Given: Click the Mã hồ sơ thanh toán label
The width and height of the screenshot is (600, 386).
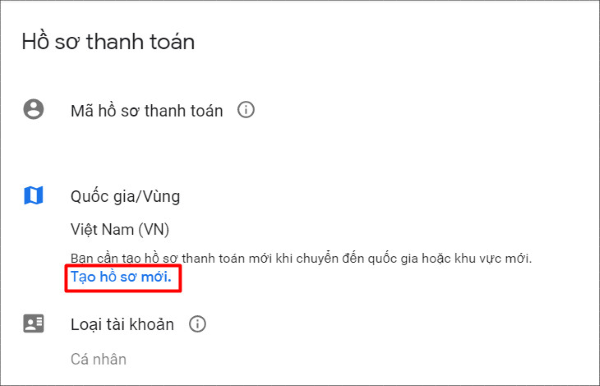Looking at the screenshot, I should 147,111.
